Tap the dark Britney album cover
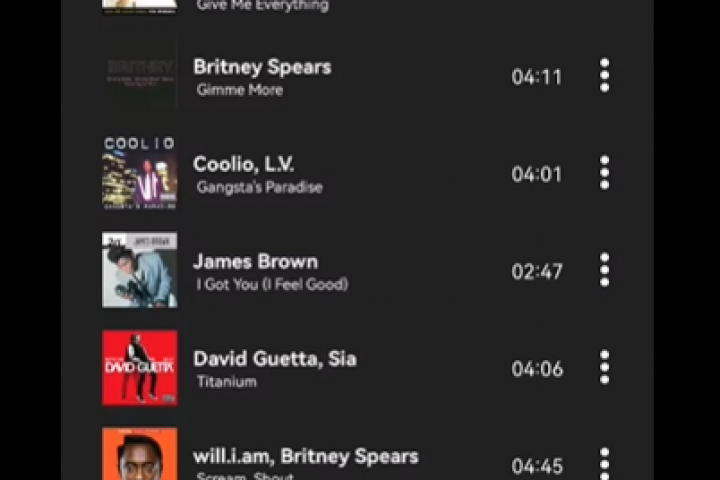The image size is (720, 480). pyautogui.click(x=140, y=76)
